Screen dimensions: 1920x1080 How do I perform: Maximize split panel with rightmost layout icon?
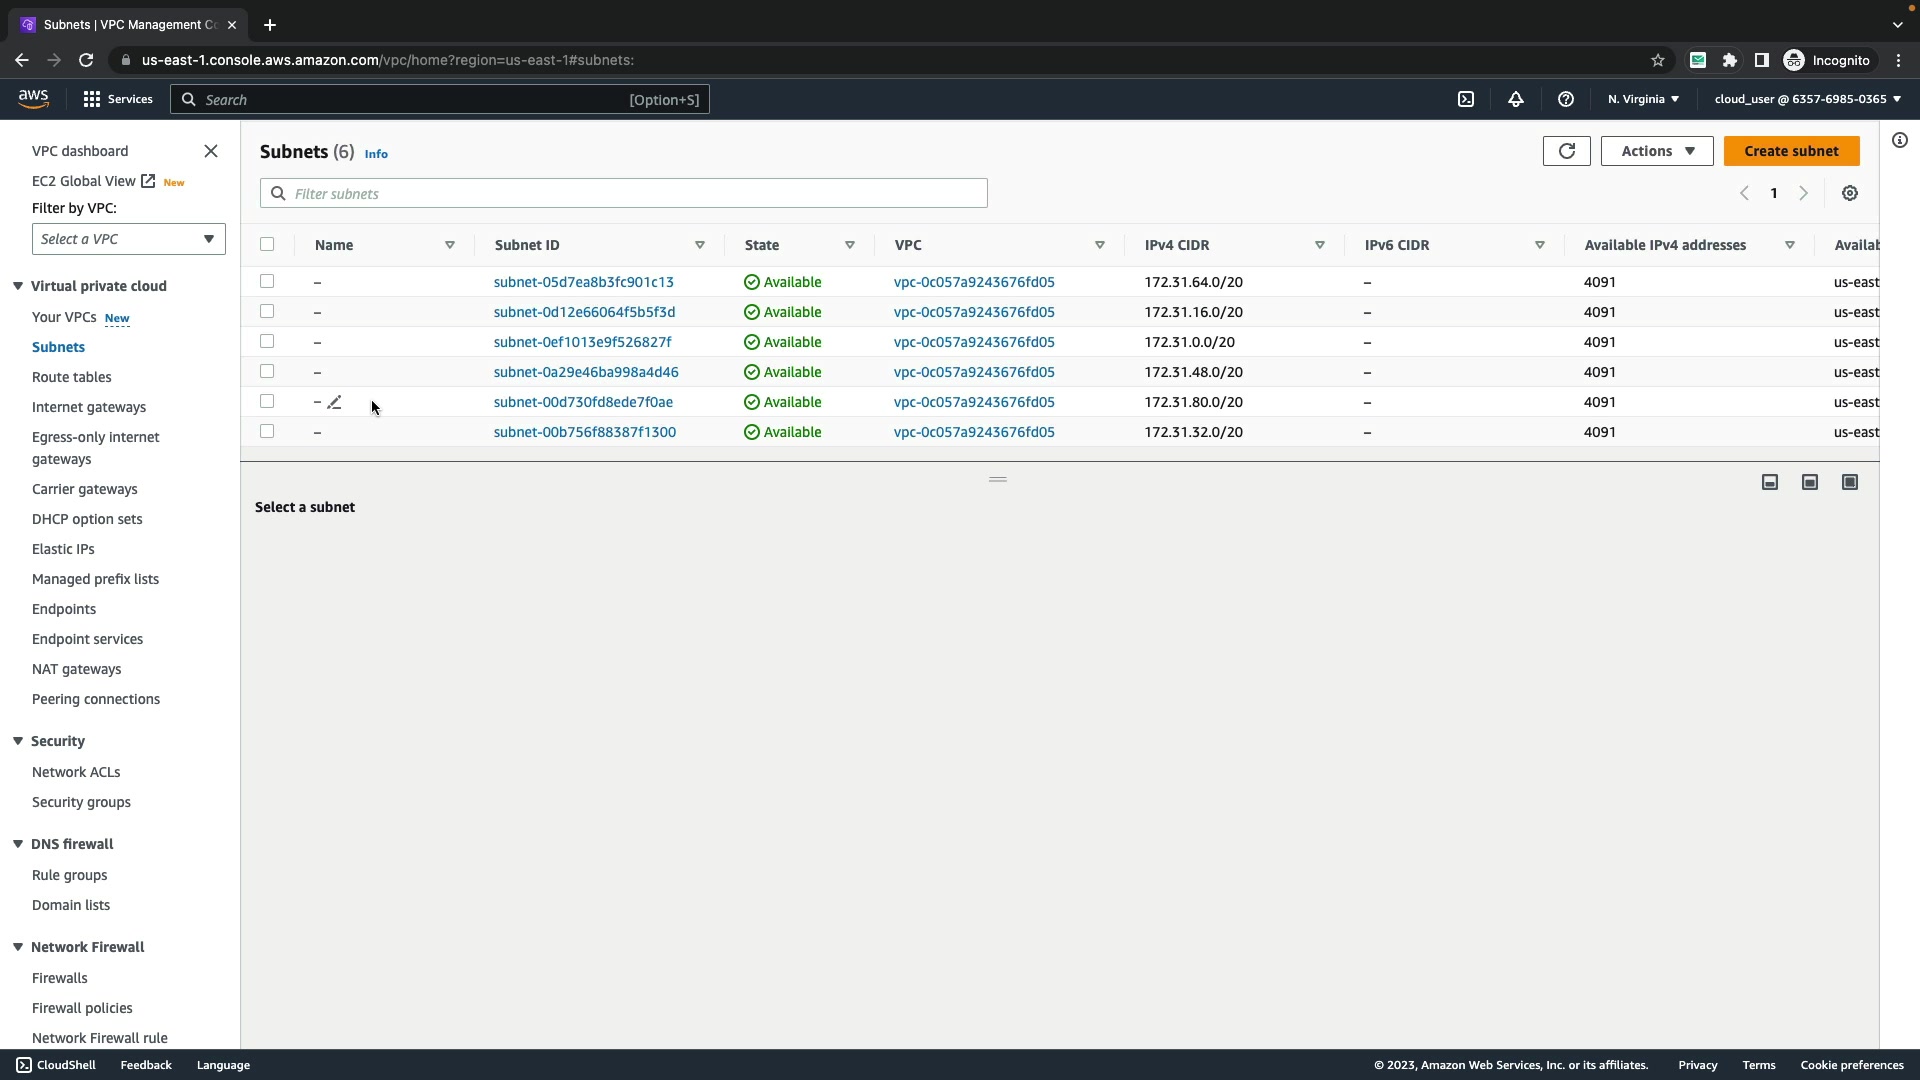(1850, 483)
